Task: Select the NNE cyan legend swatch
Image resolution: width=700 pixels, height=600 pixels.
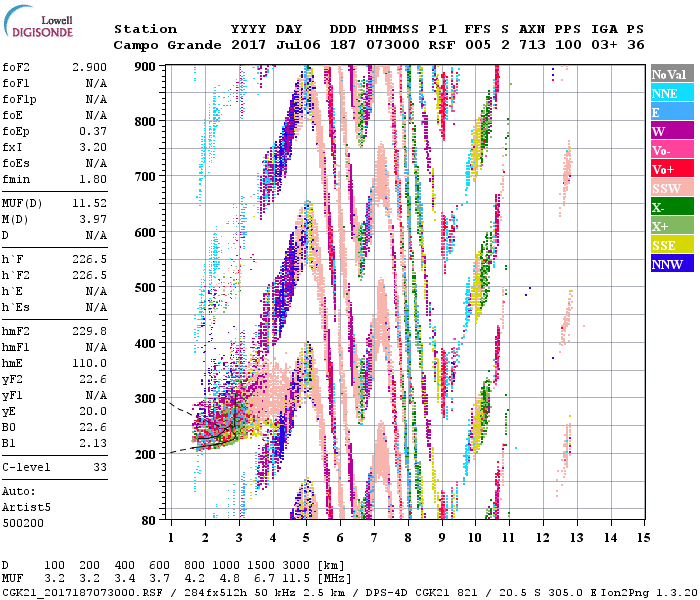Action: click(x=672, y=93)
